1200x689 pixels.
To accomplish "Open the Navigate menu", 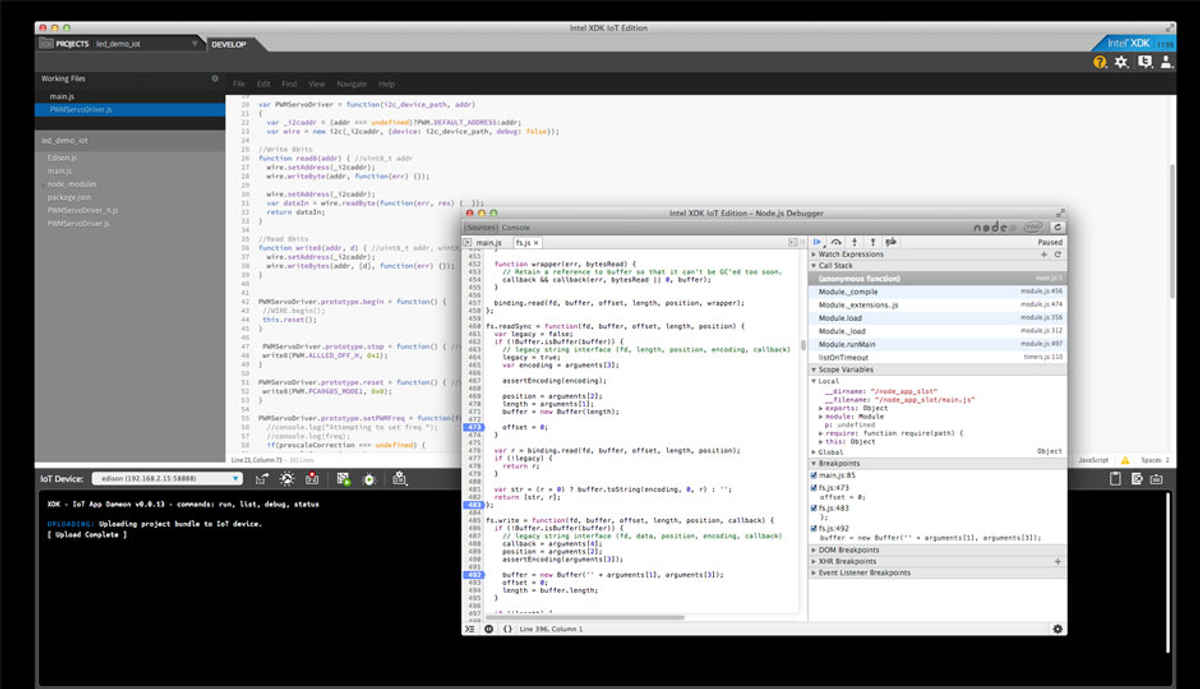I will [352, 84].
